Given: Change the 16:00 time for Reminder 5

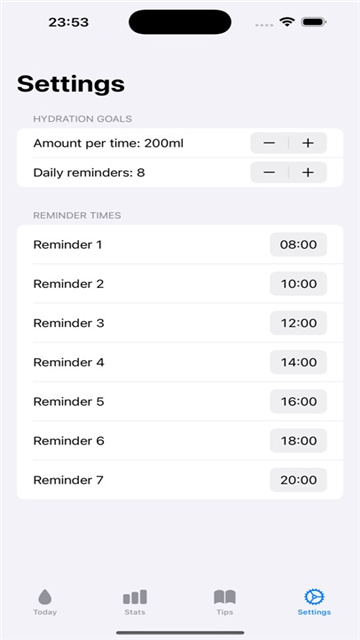Looking at the screenshot, I should (x=298, y=401).
